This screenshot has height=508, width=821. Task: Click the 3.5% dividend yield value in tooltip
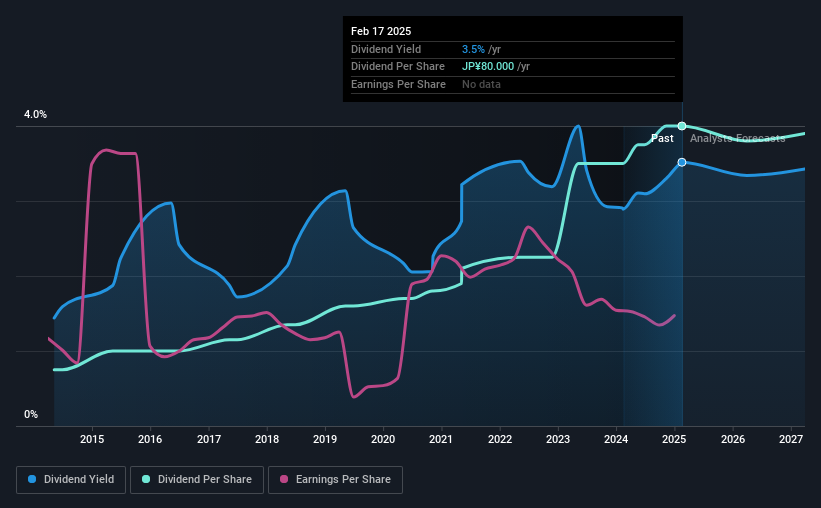(473, 49)
